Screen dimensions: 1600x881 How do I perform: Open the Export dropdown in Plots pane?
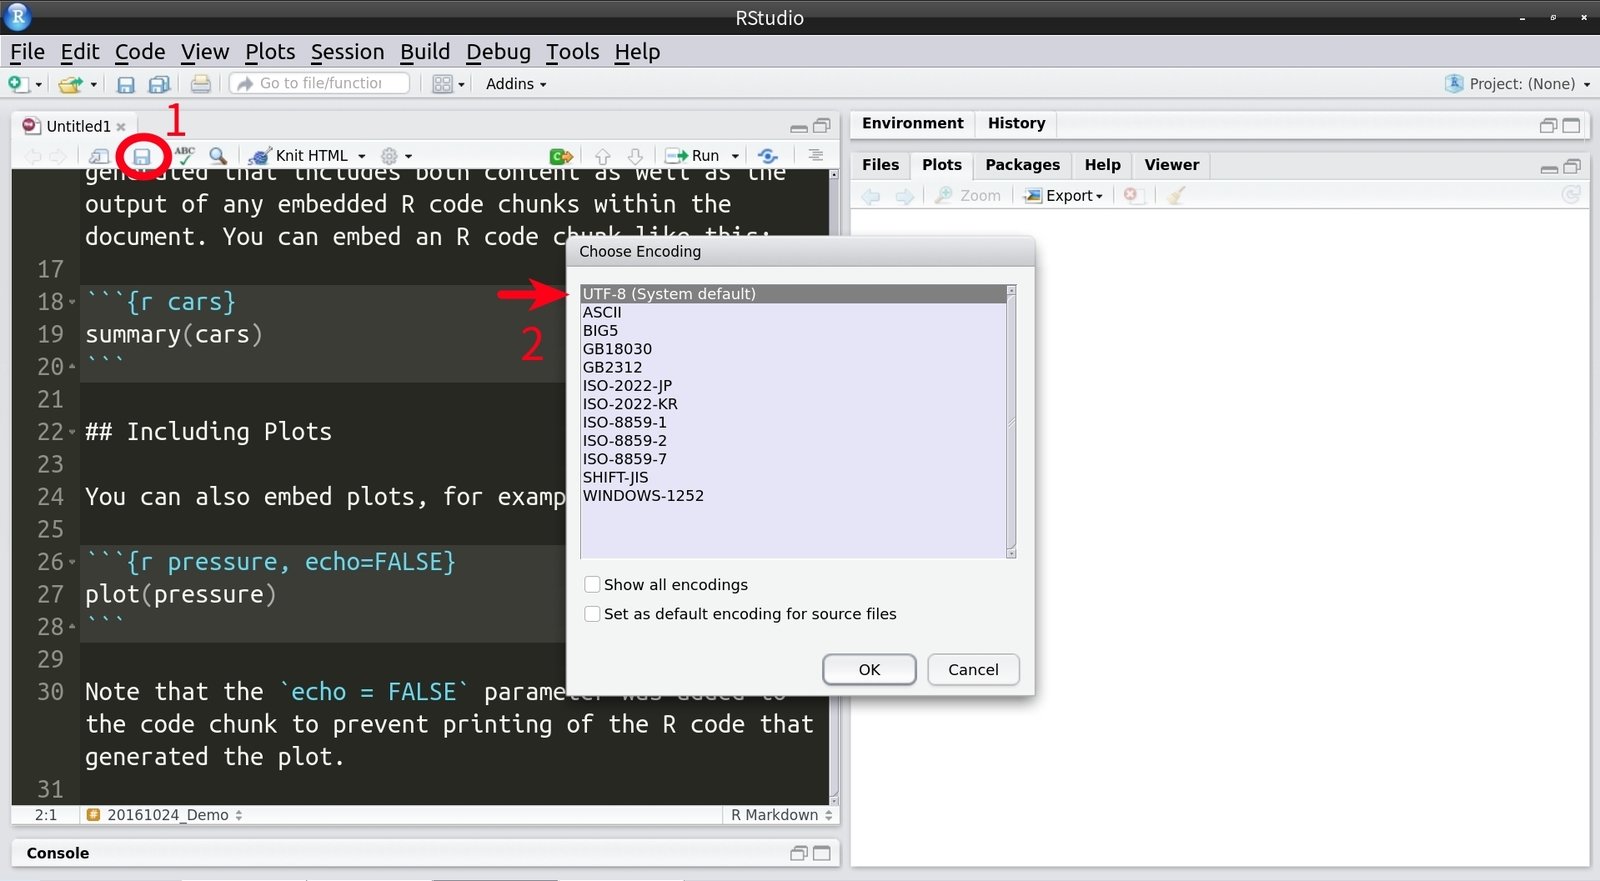coord(1064,196)
